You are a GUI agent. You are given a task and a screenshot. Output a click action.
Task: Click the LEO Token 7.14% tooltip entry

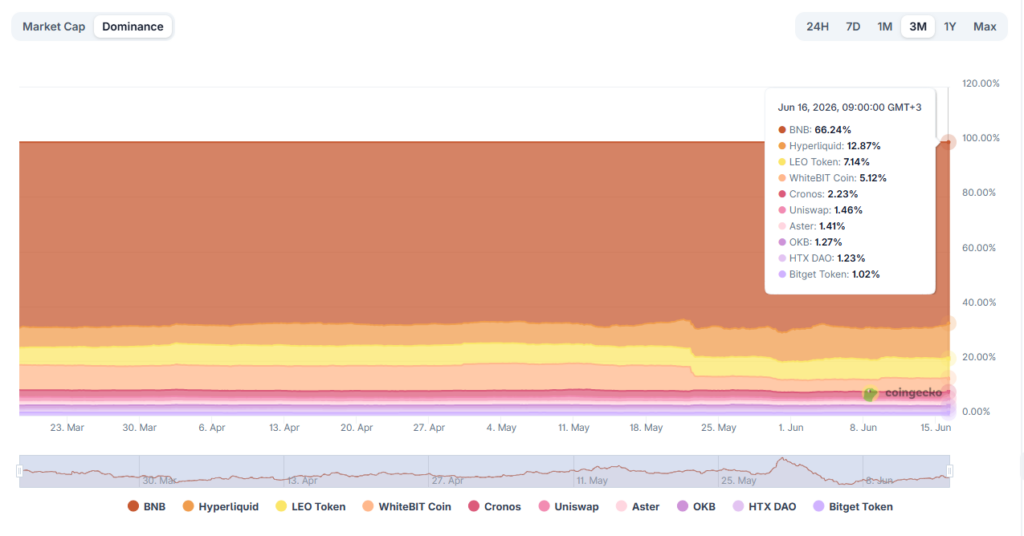[x=824, y=162]
